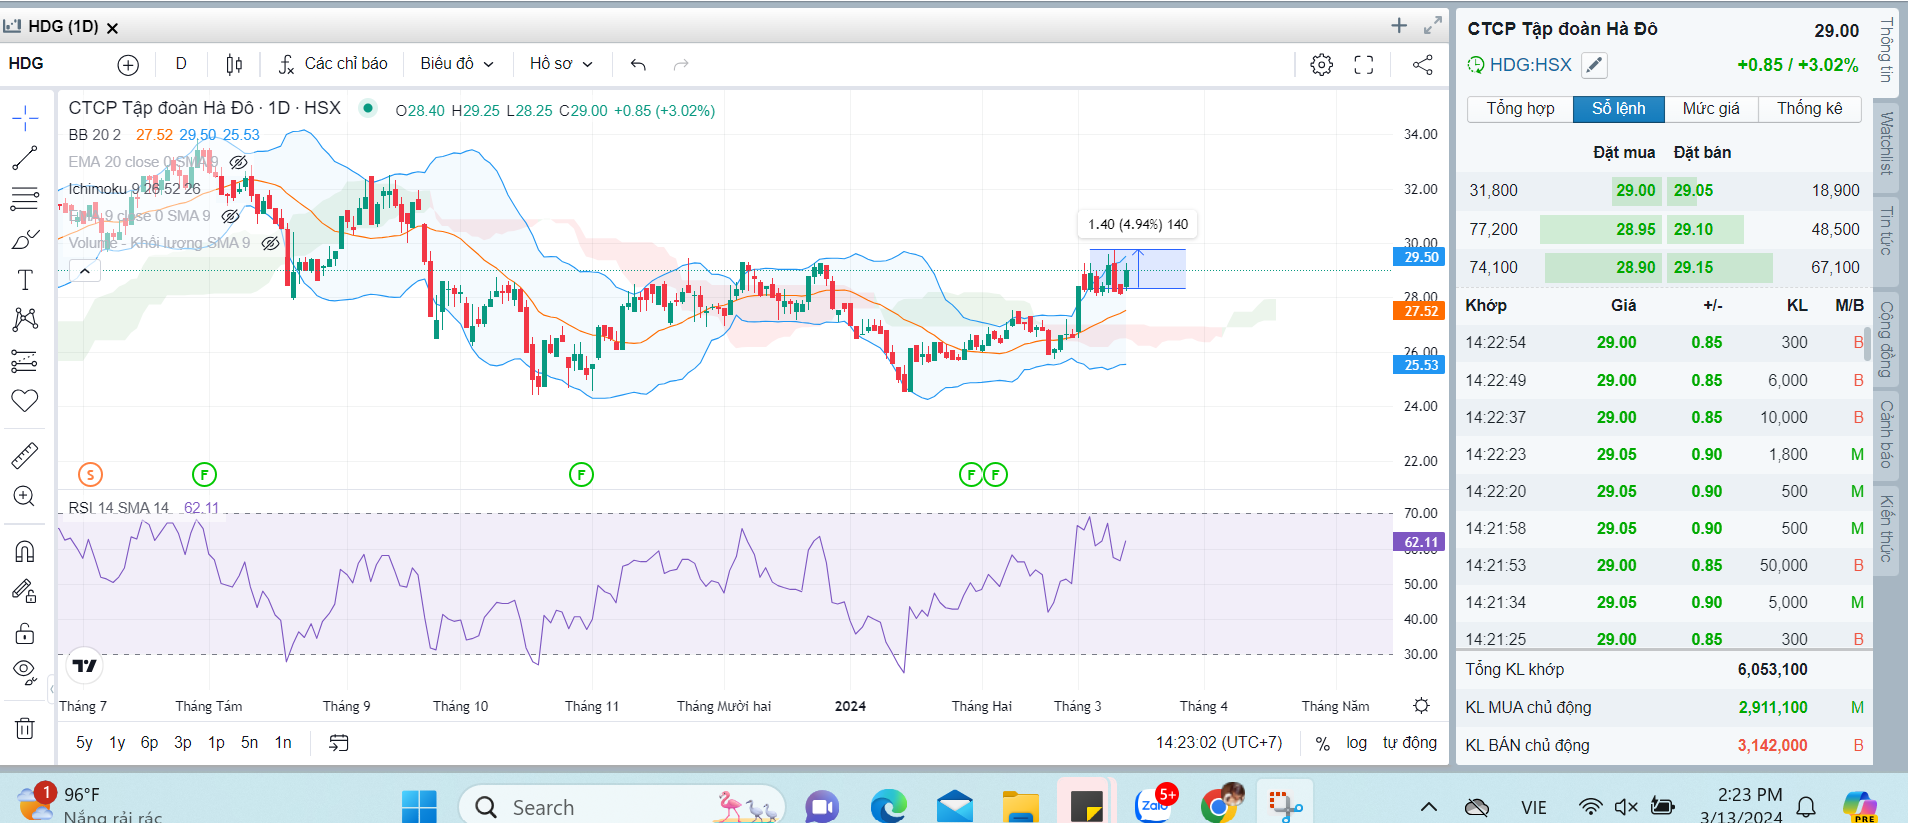This screenshot has height=823, width=1908.
Task: Open Google Chrome from the taskbar
Action: (x=1220, y=804)
